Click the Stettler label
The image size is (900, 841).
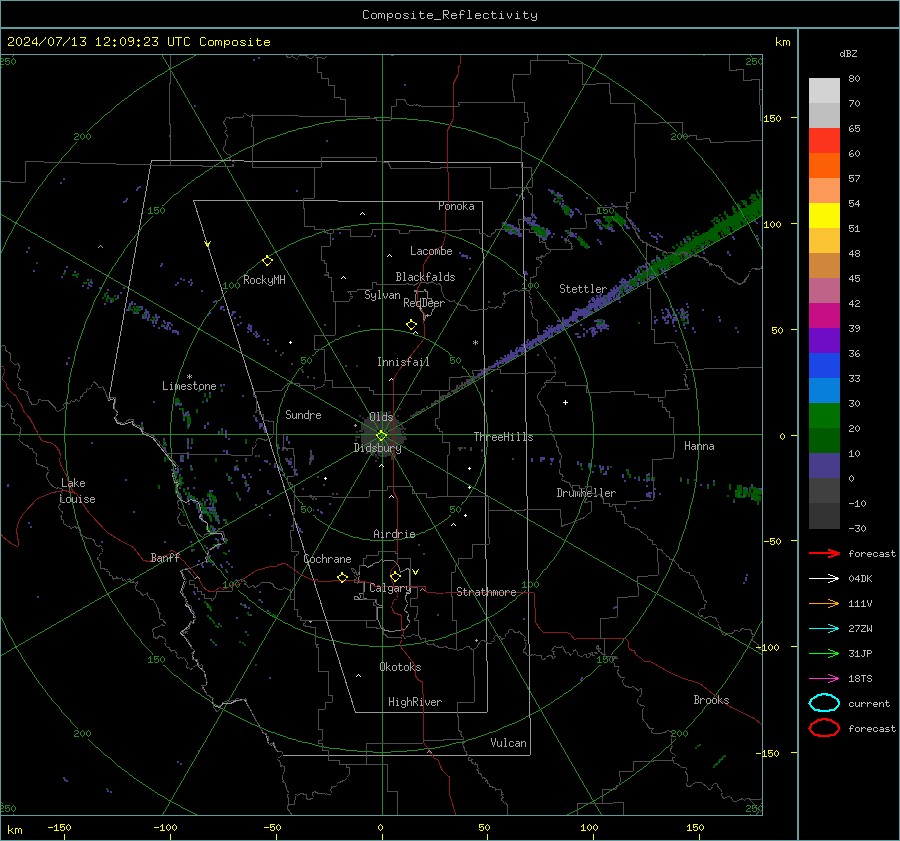[583, 289]
